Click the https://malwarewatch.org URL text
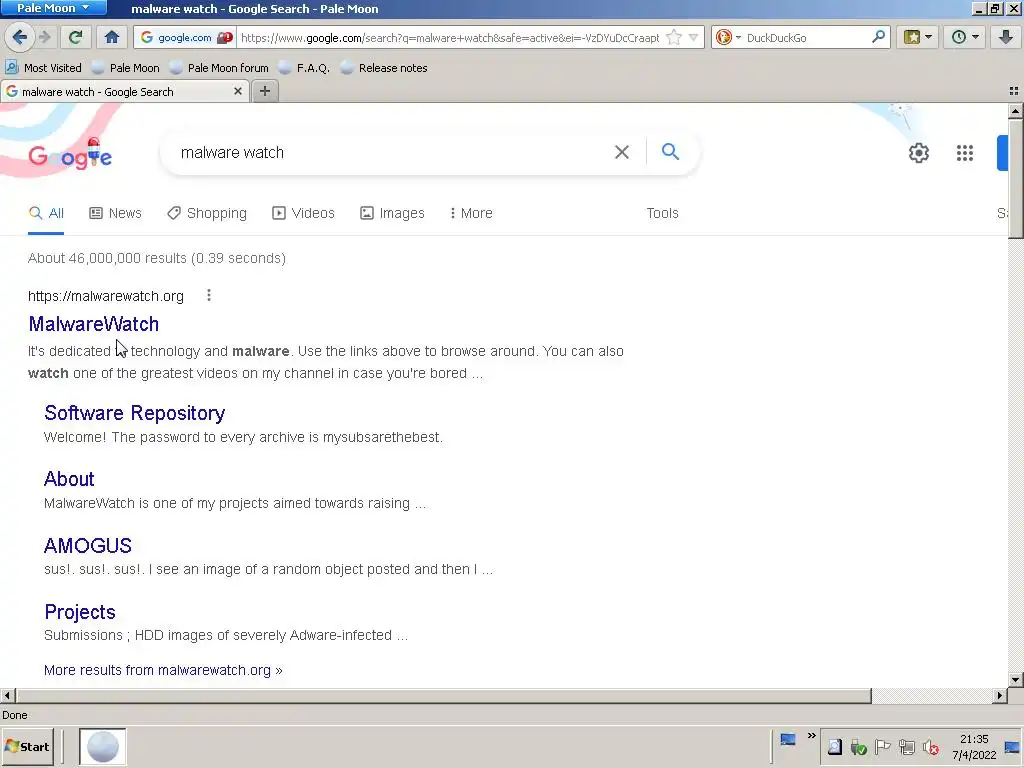 106,296
